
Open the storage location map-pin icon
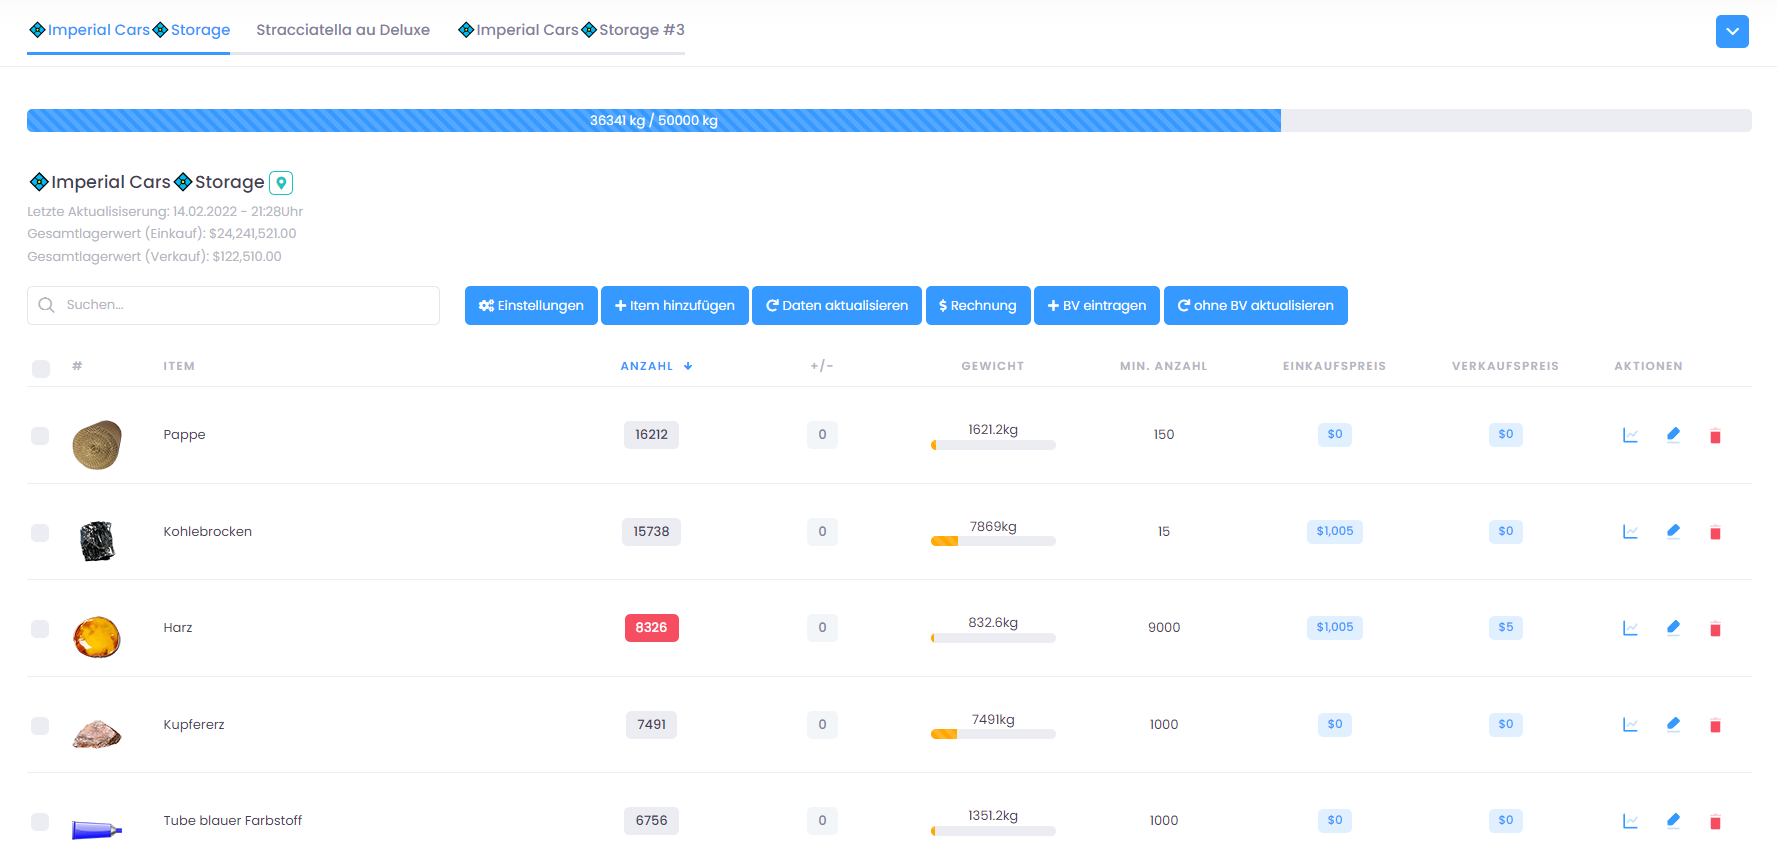click(x=281, y=183)
